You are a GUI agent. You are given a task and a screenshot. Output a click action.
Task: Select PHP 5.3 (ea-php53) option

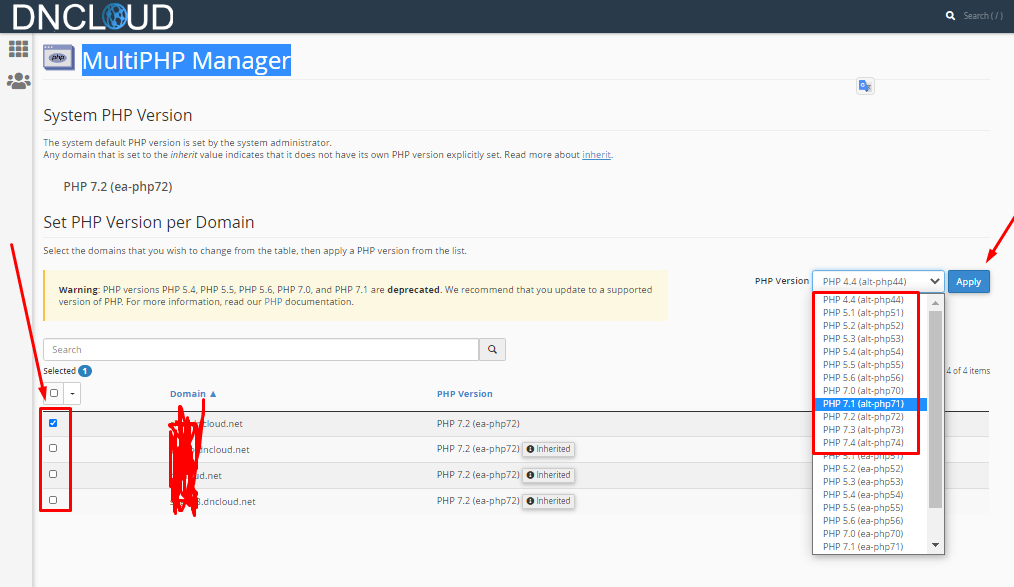coord(863,482)
